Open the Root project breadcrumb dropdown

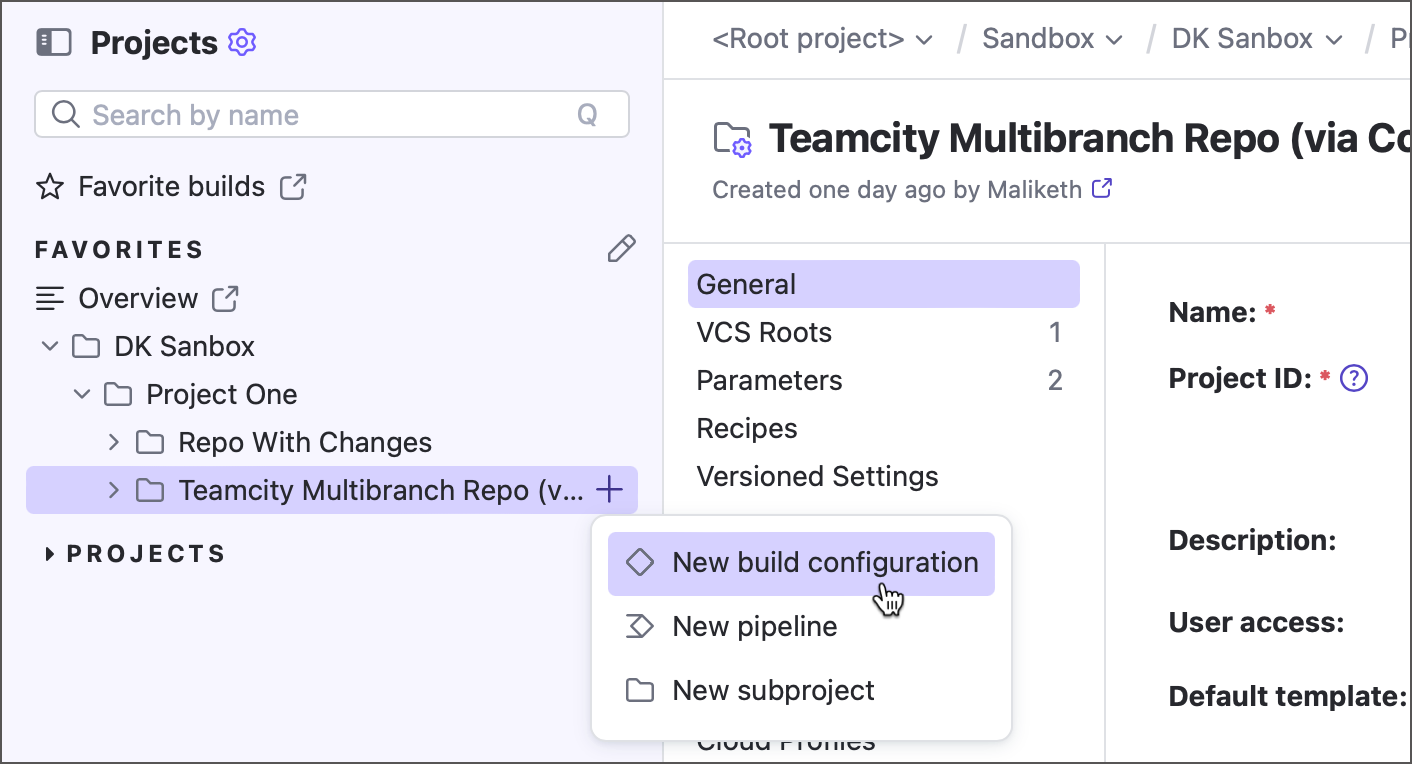click(924, 39)
